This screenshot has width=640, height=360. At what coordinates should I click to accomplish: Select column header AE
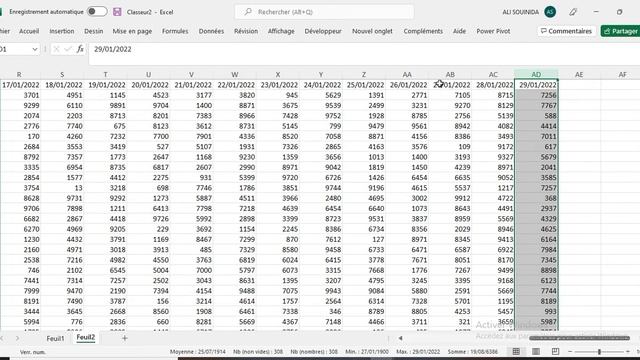point(579,74)
